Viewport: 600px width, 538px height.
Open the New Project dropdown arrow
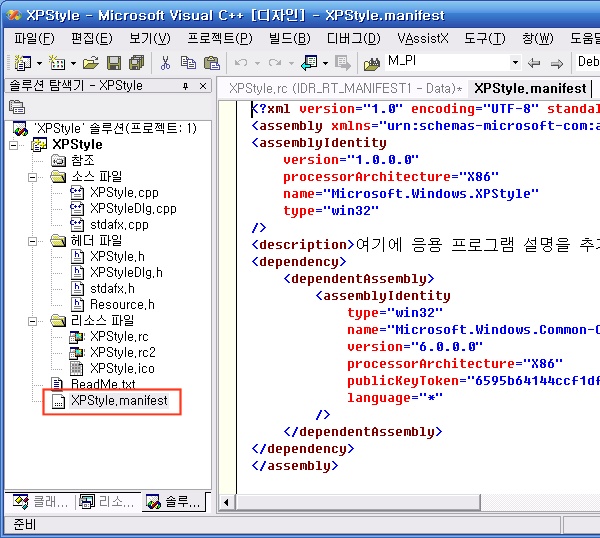pos(39,63)
